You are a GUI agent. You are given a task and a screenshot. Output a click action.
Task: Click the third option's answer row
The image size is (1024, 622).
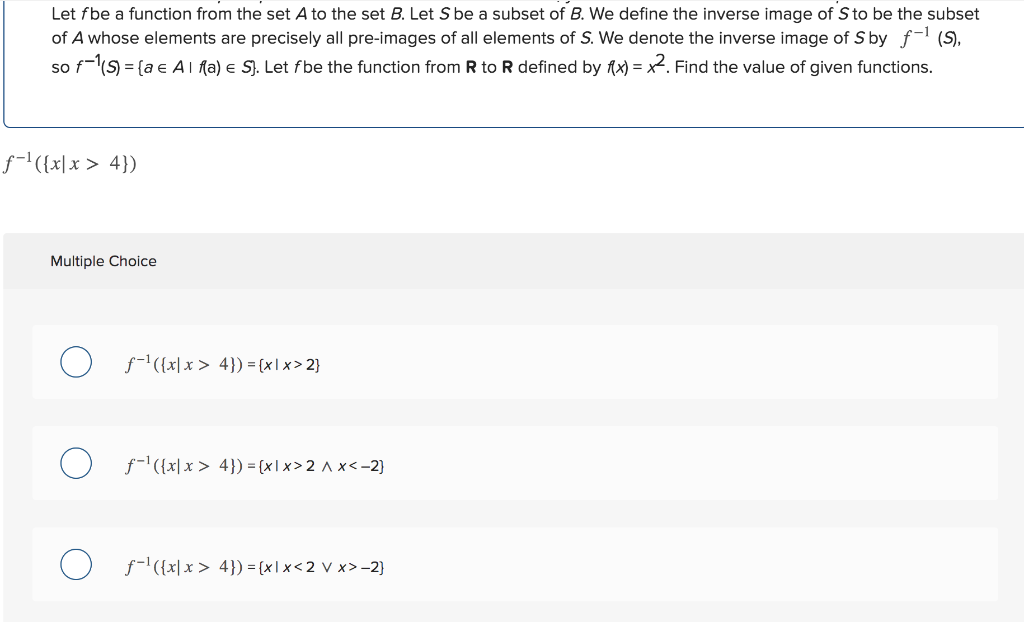tap(516, 564)
